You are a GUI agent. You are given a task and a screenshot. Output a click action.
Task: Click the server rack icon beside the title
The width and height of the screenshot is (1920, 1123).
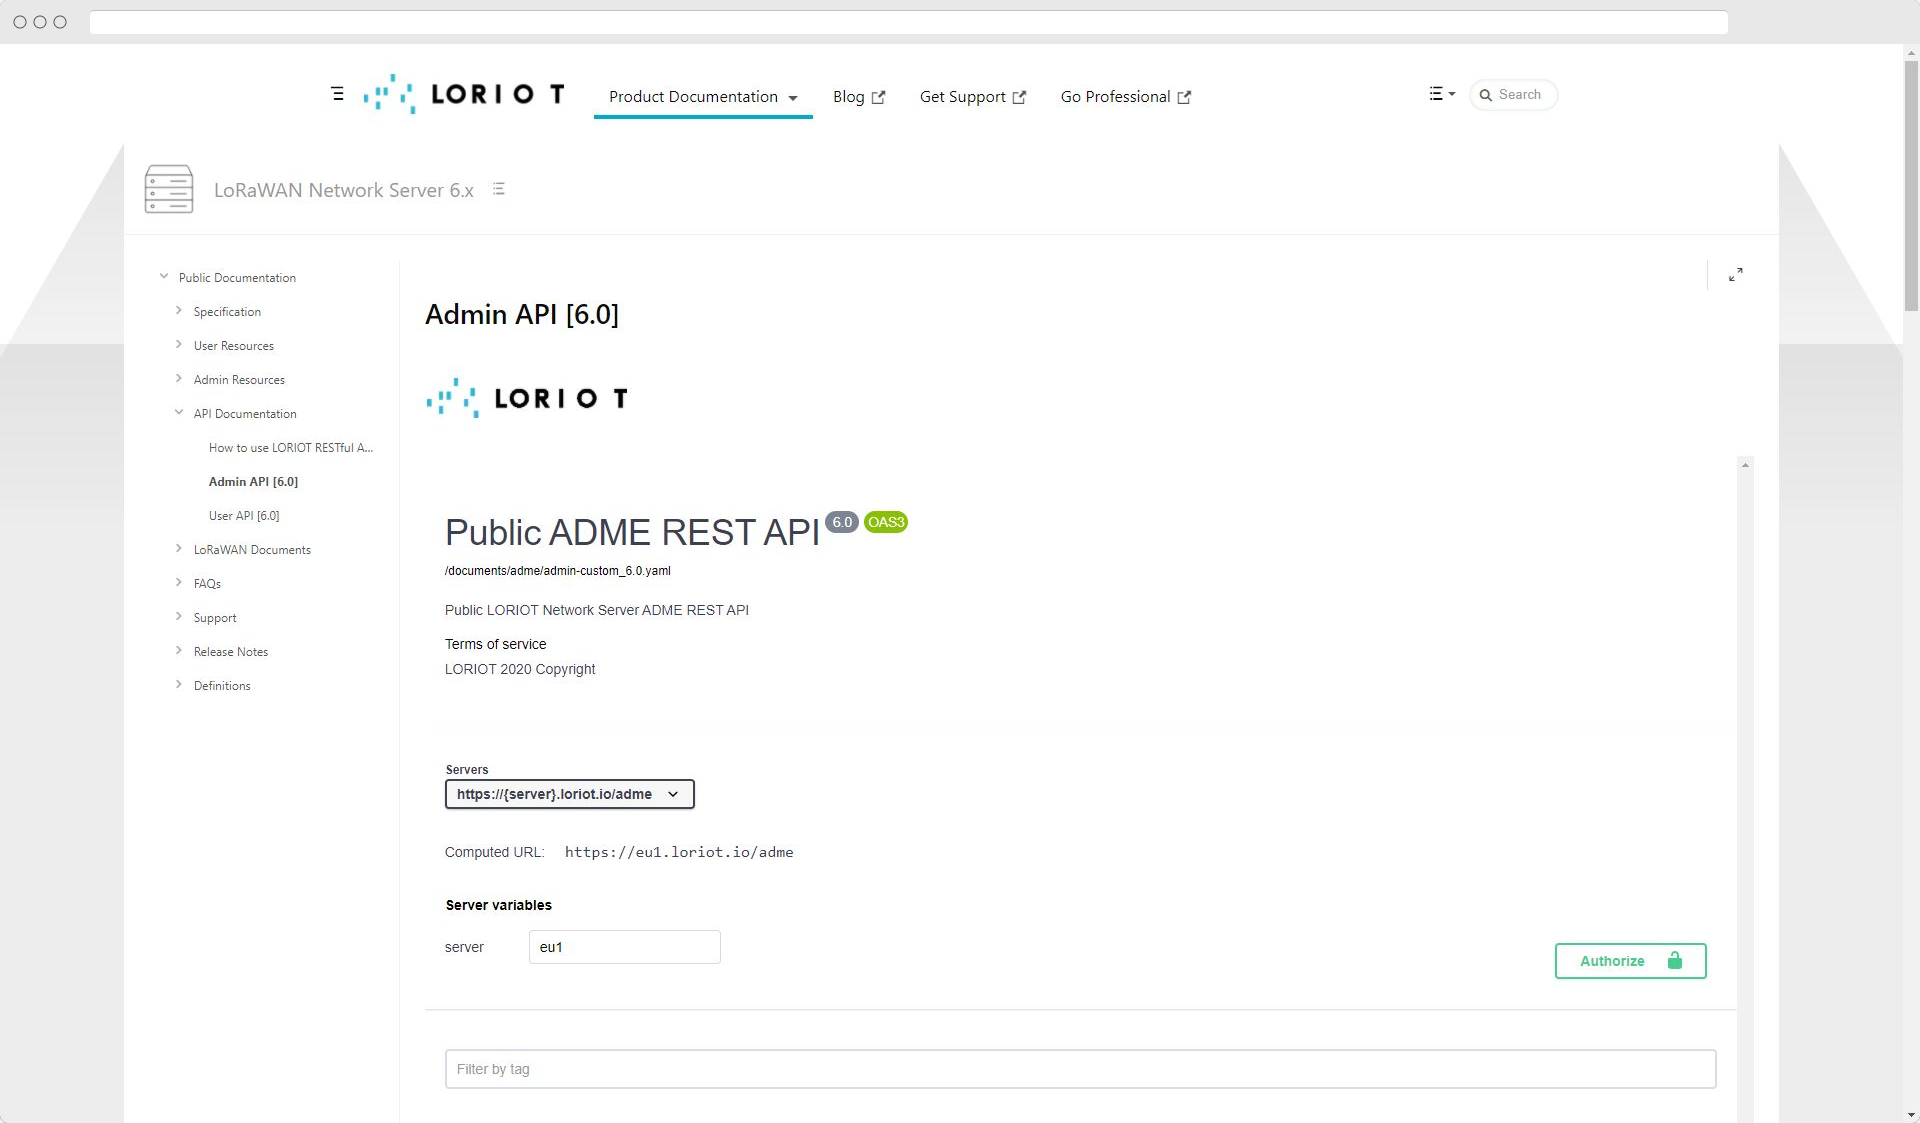click(169, 189)
